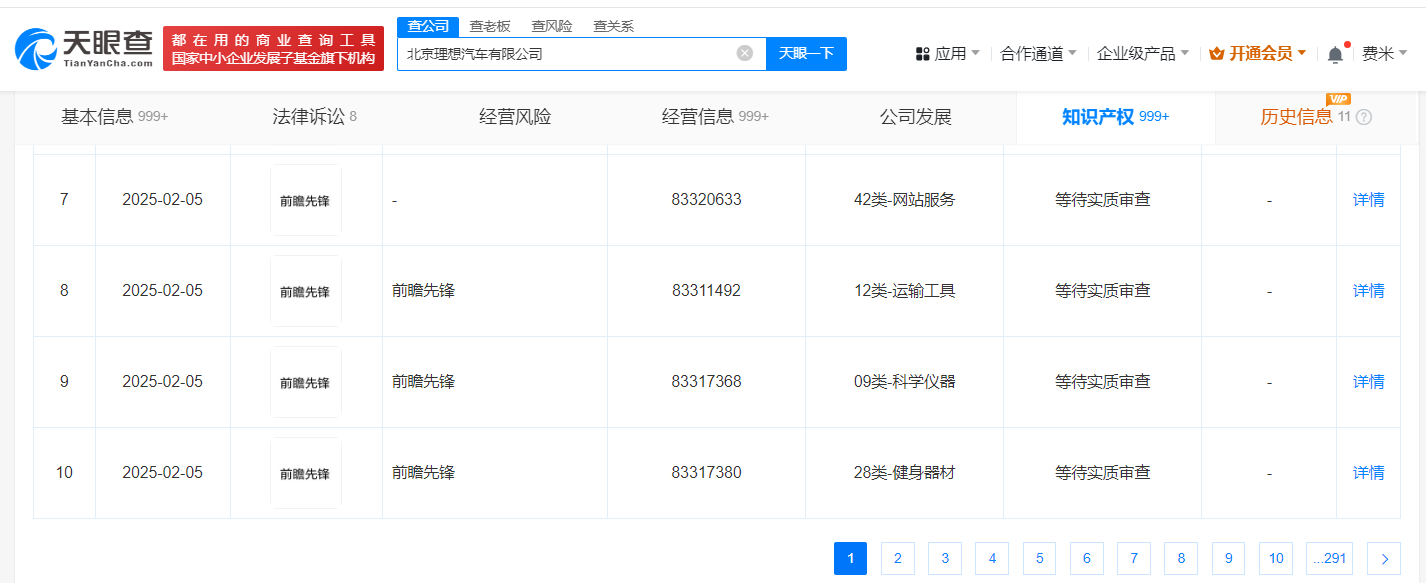
Task: Open the 费米 user account menu
Action: point(1384,54)
